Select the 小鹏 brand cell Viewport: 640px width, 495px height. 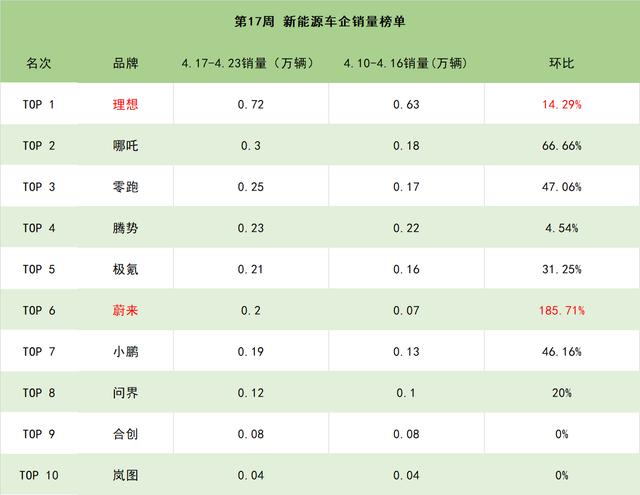tap(125, 351)
